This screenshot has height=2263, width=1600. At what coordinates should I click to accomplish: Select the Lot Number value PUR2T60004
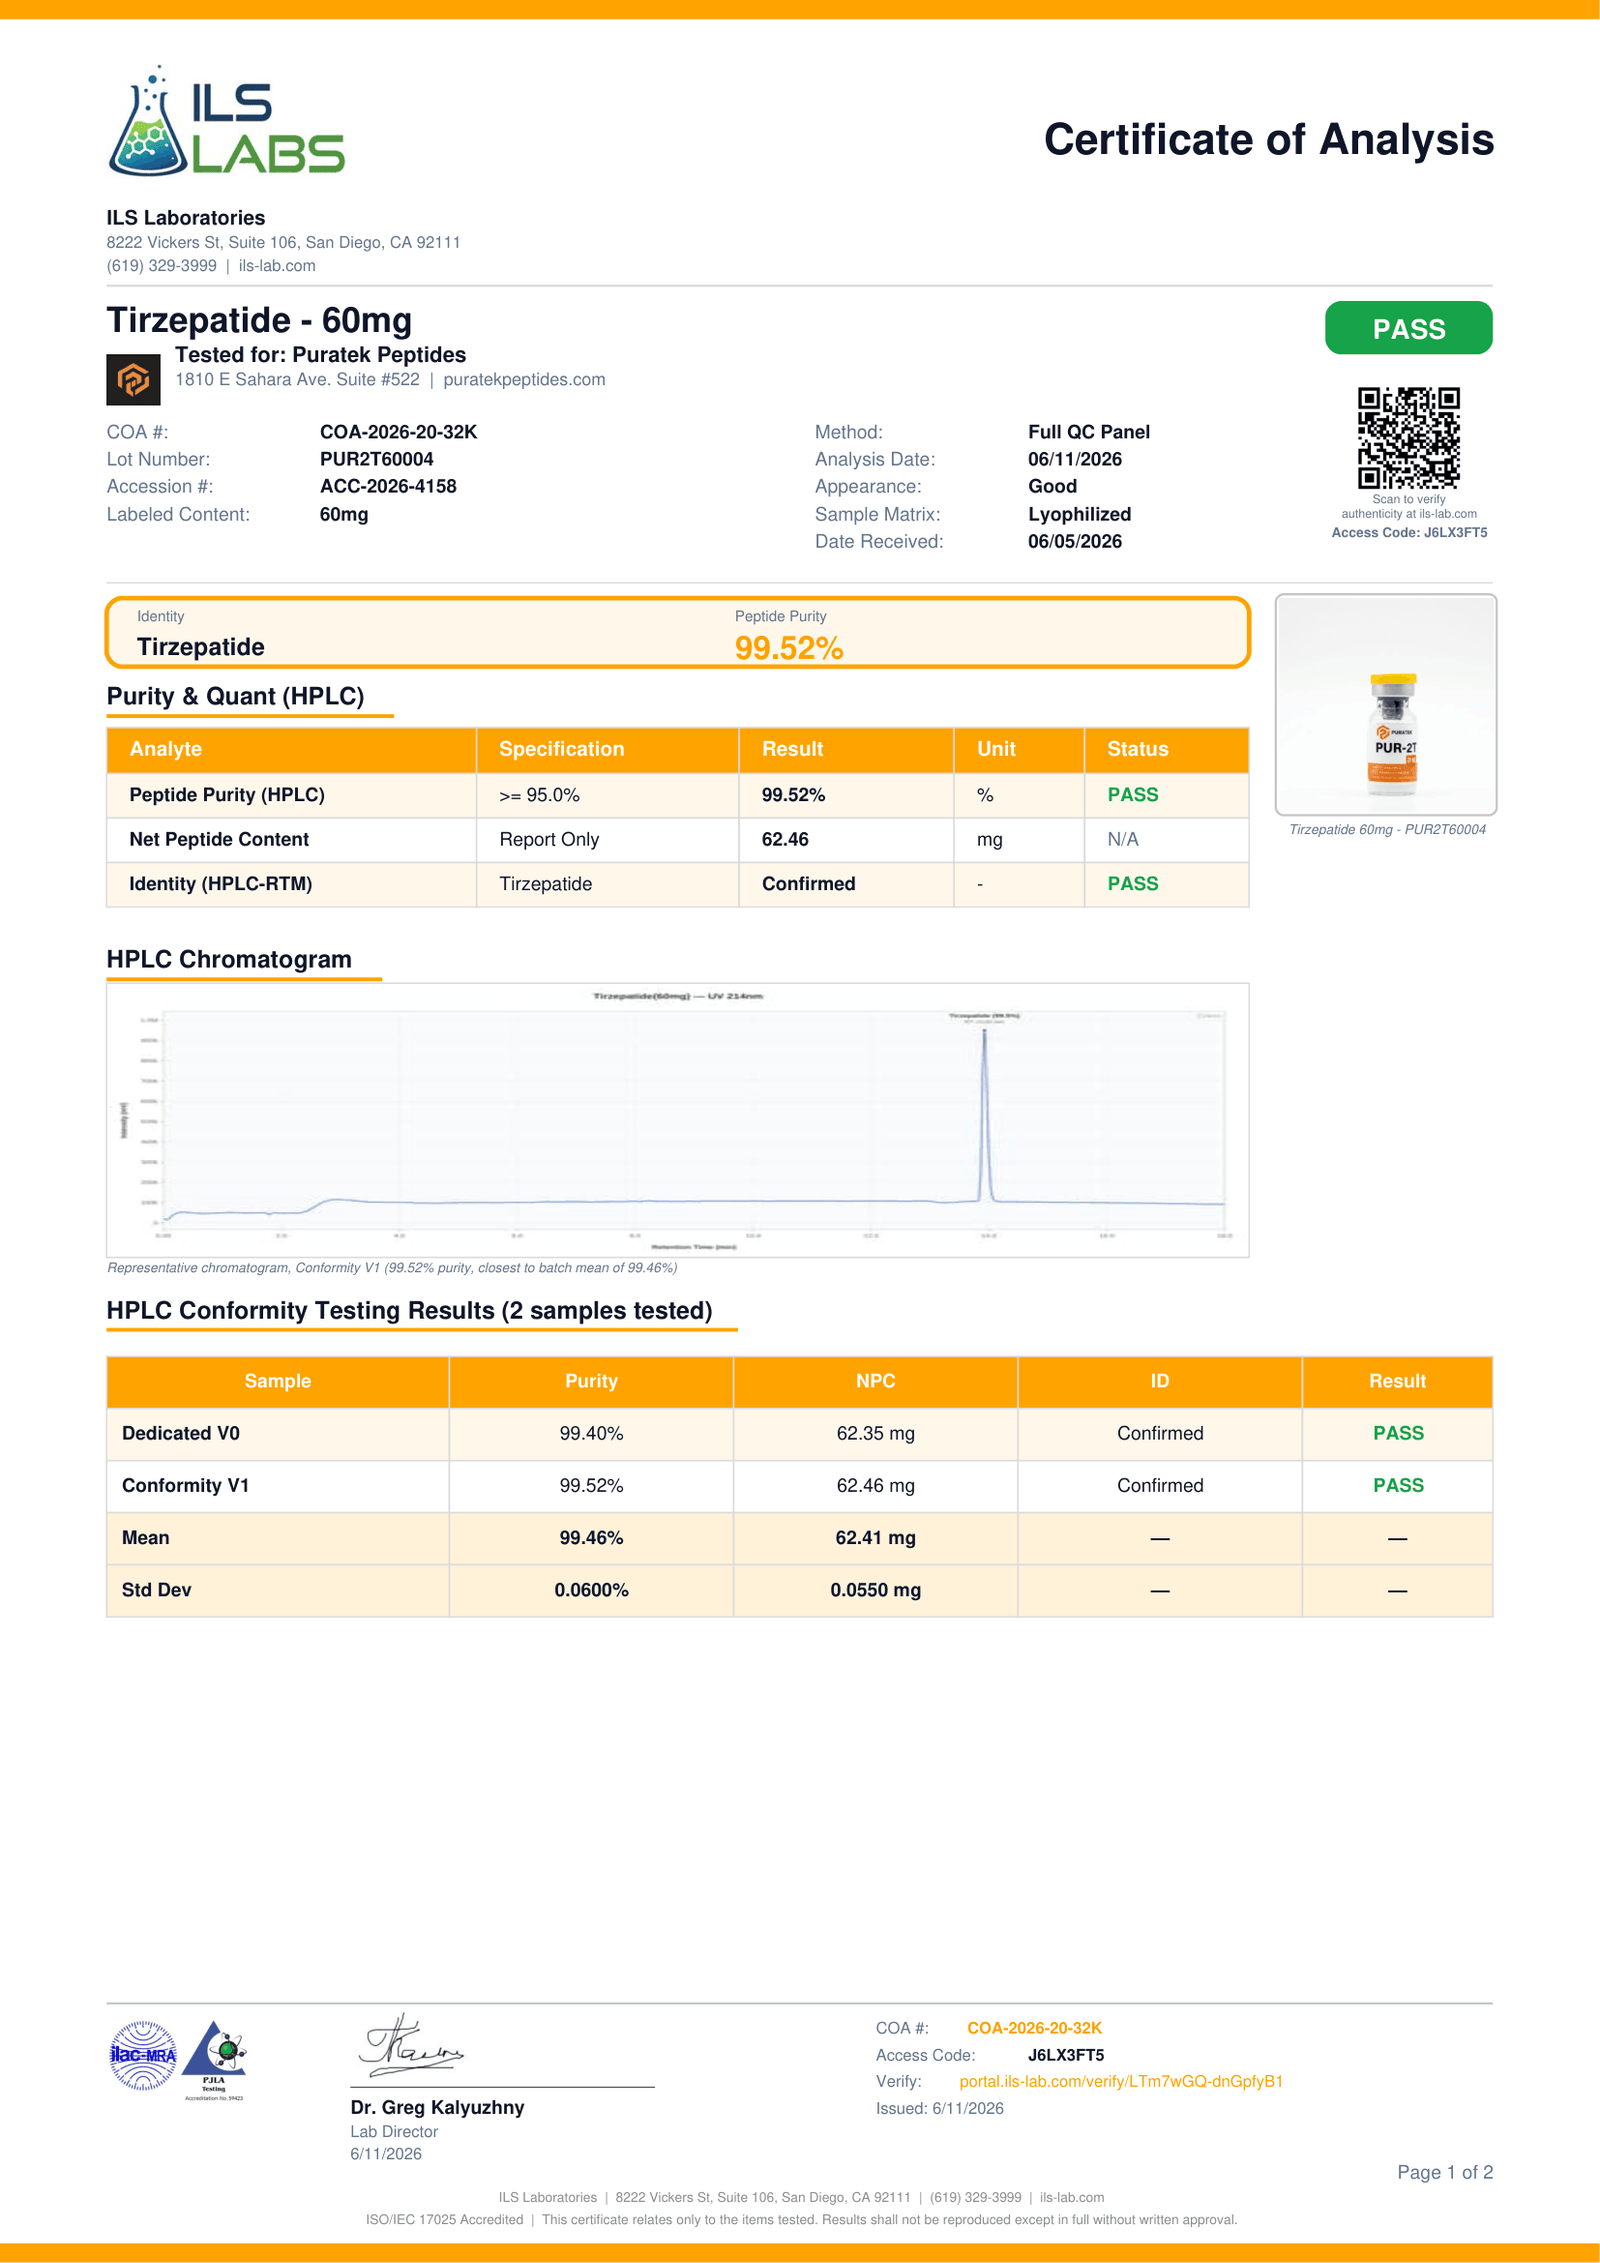point(377,459)
